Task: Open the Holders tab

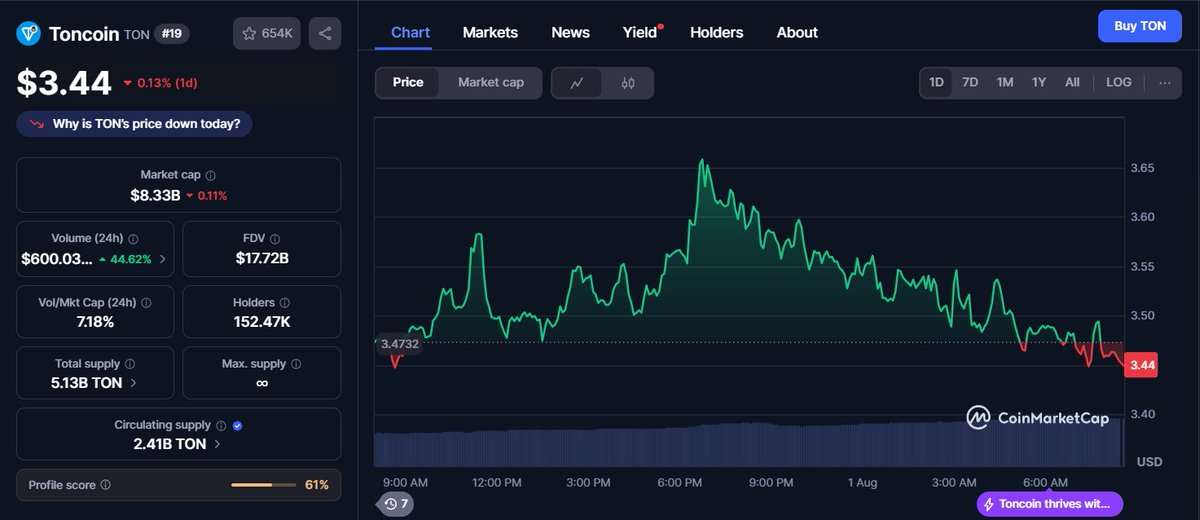Action: [716, 32]
